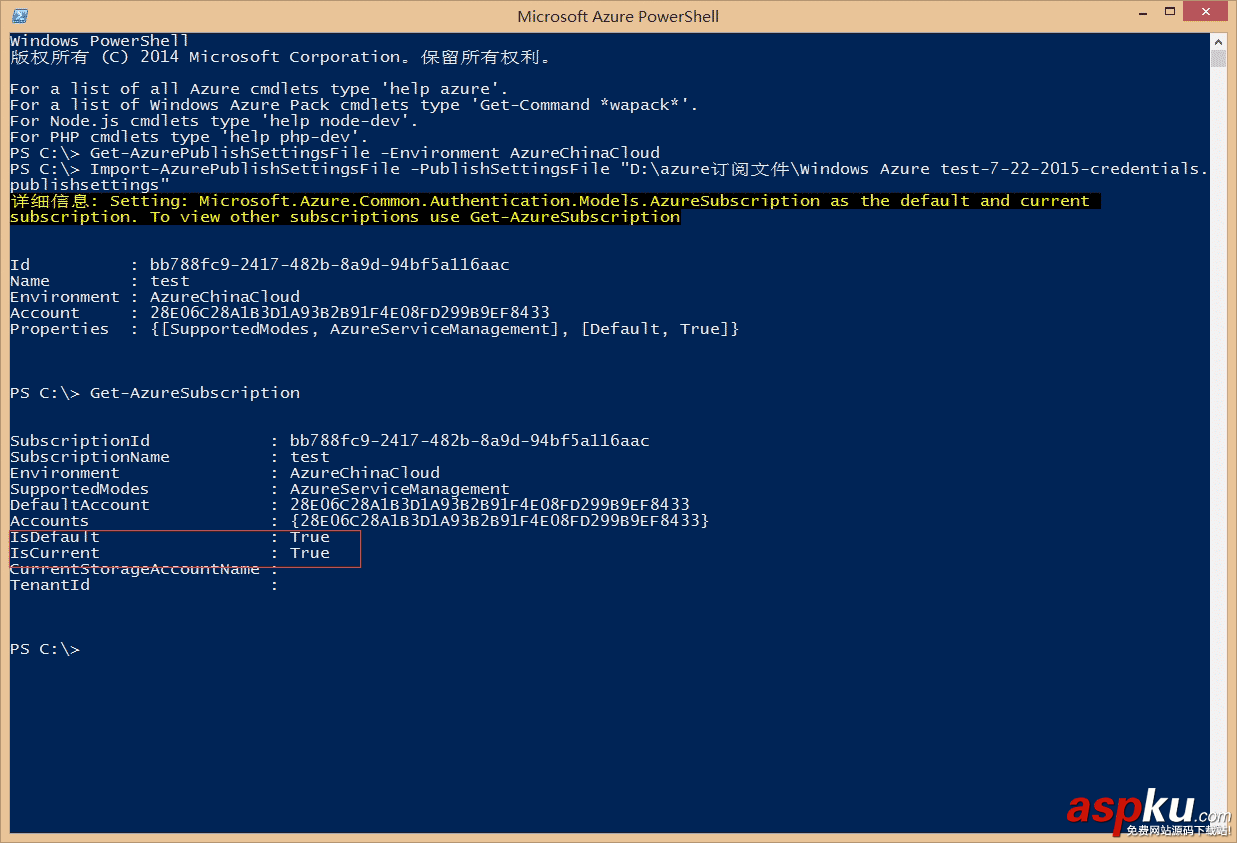Click the PowerShell system menu icon
This screenshot has width=1237, height=843.
(x=19, y=16)
